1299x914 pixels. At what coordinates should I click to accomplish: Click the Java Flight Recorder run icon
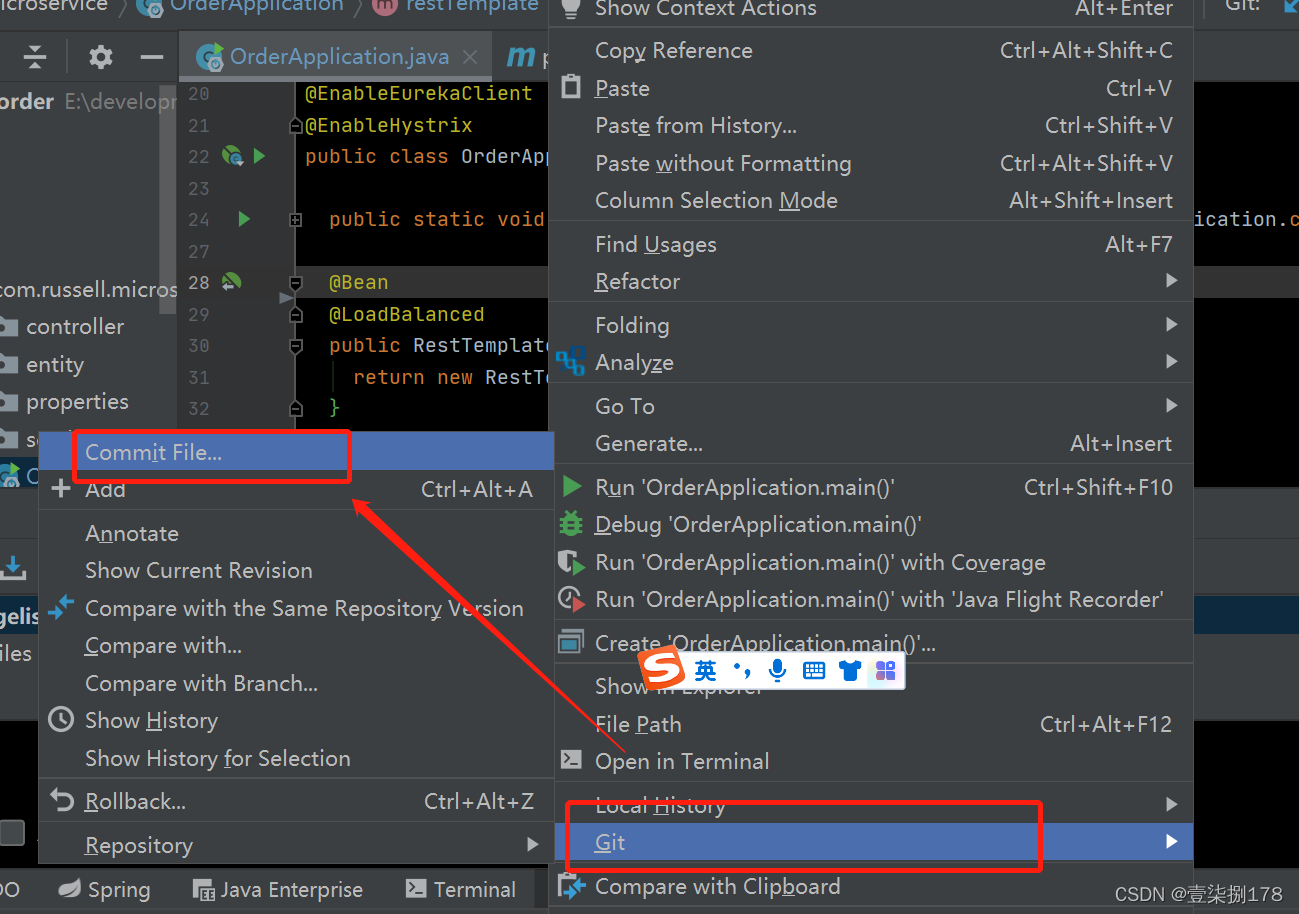[571, 599]
